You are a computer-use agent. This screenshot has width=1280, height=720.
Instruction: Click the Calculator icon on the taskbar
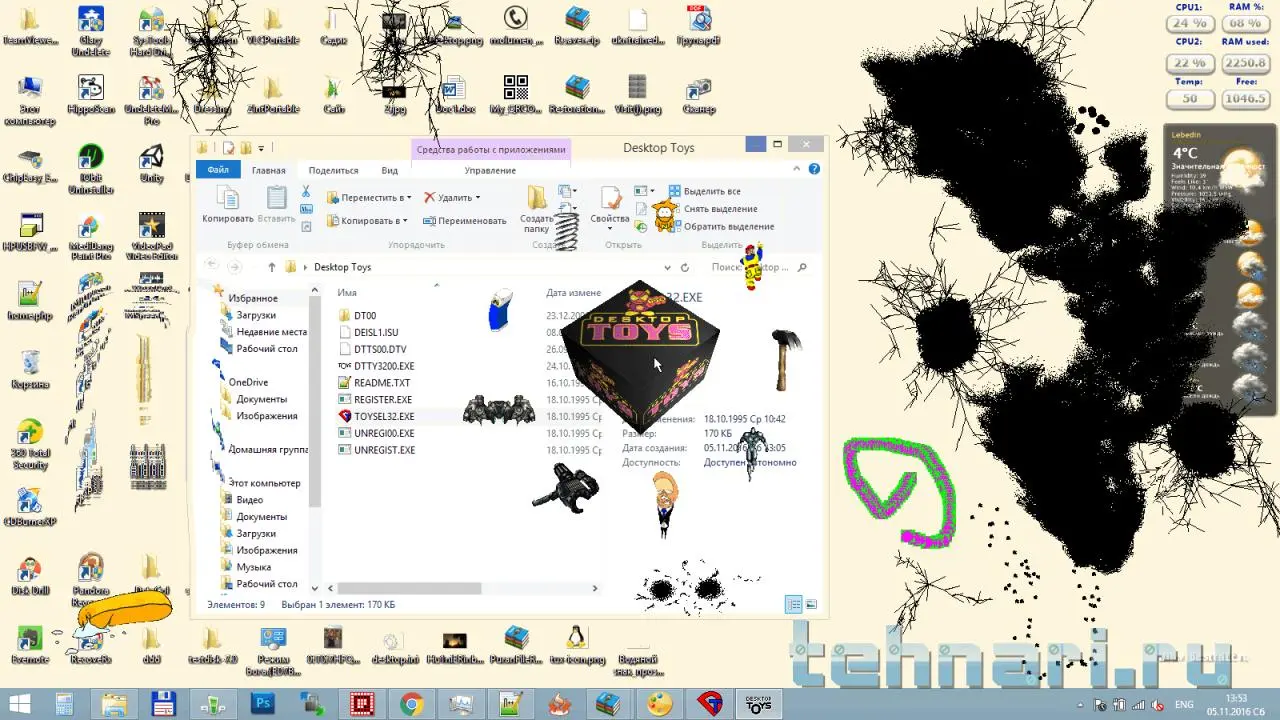65,704
